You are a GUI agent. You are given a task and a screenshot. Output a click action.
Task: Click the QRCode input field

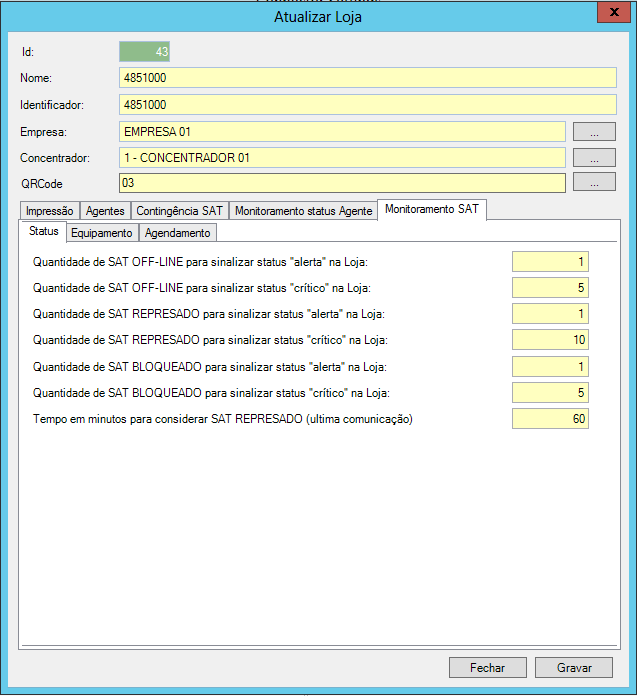[x=341, y=183]
